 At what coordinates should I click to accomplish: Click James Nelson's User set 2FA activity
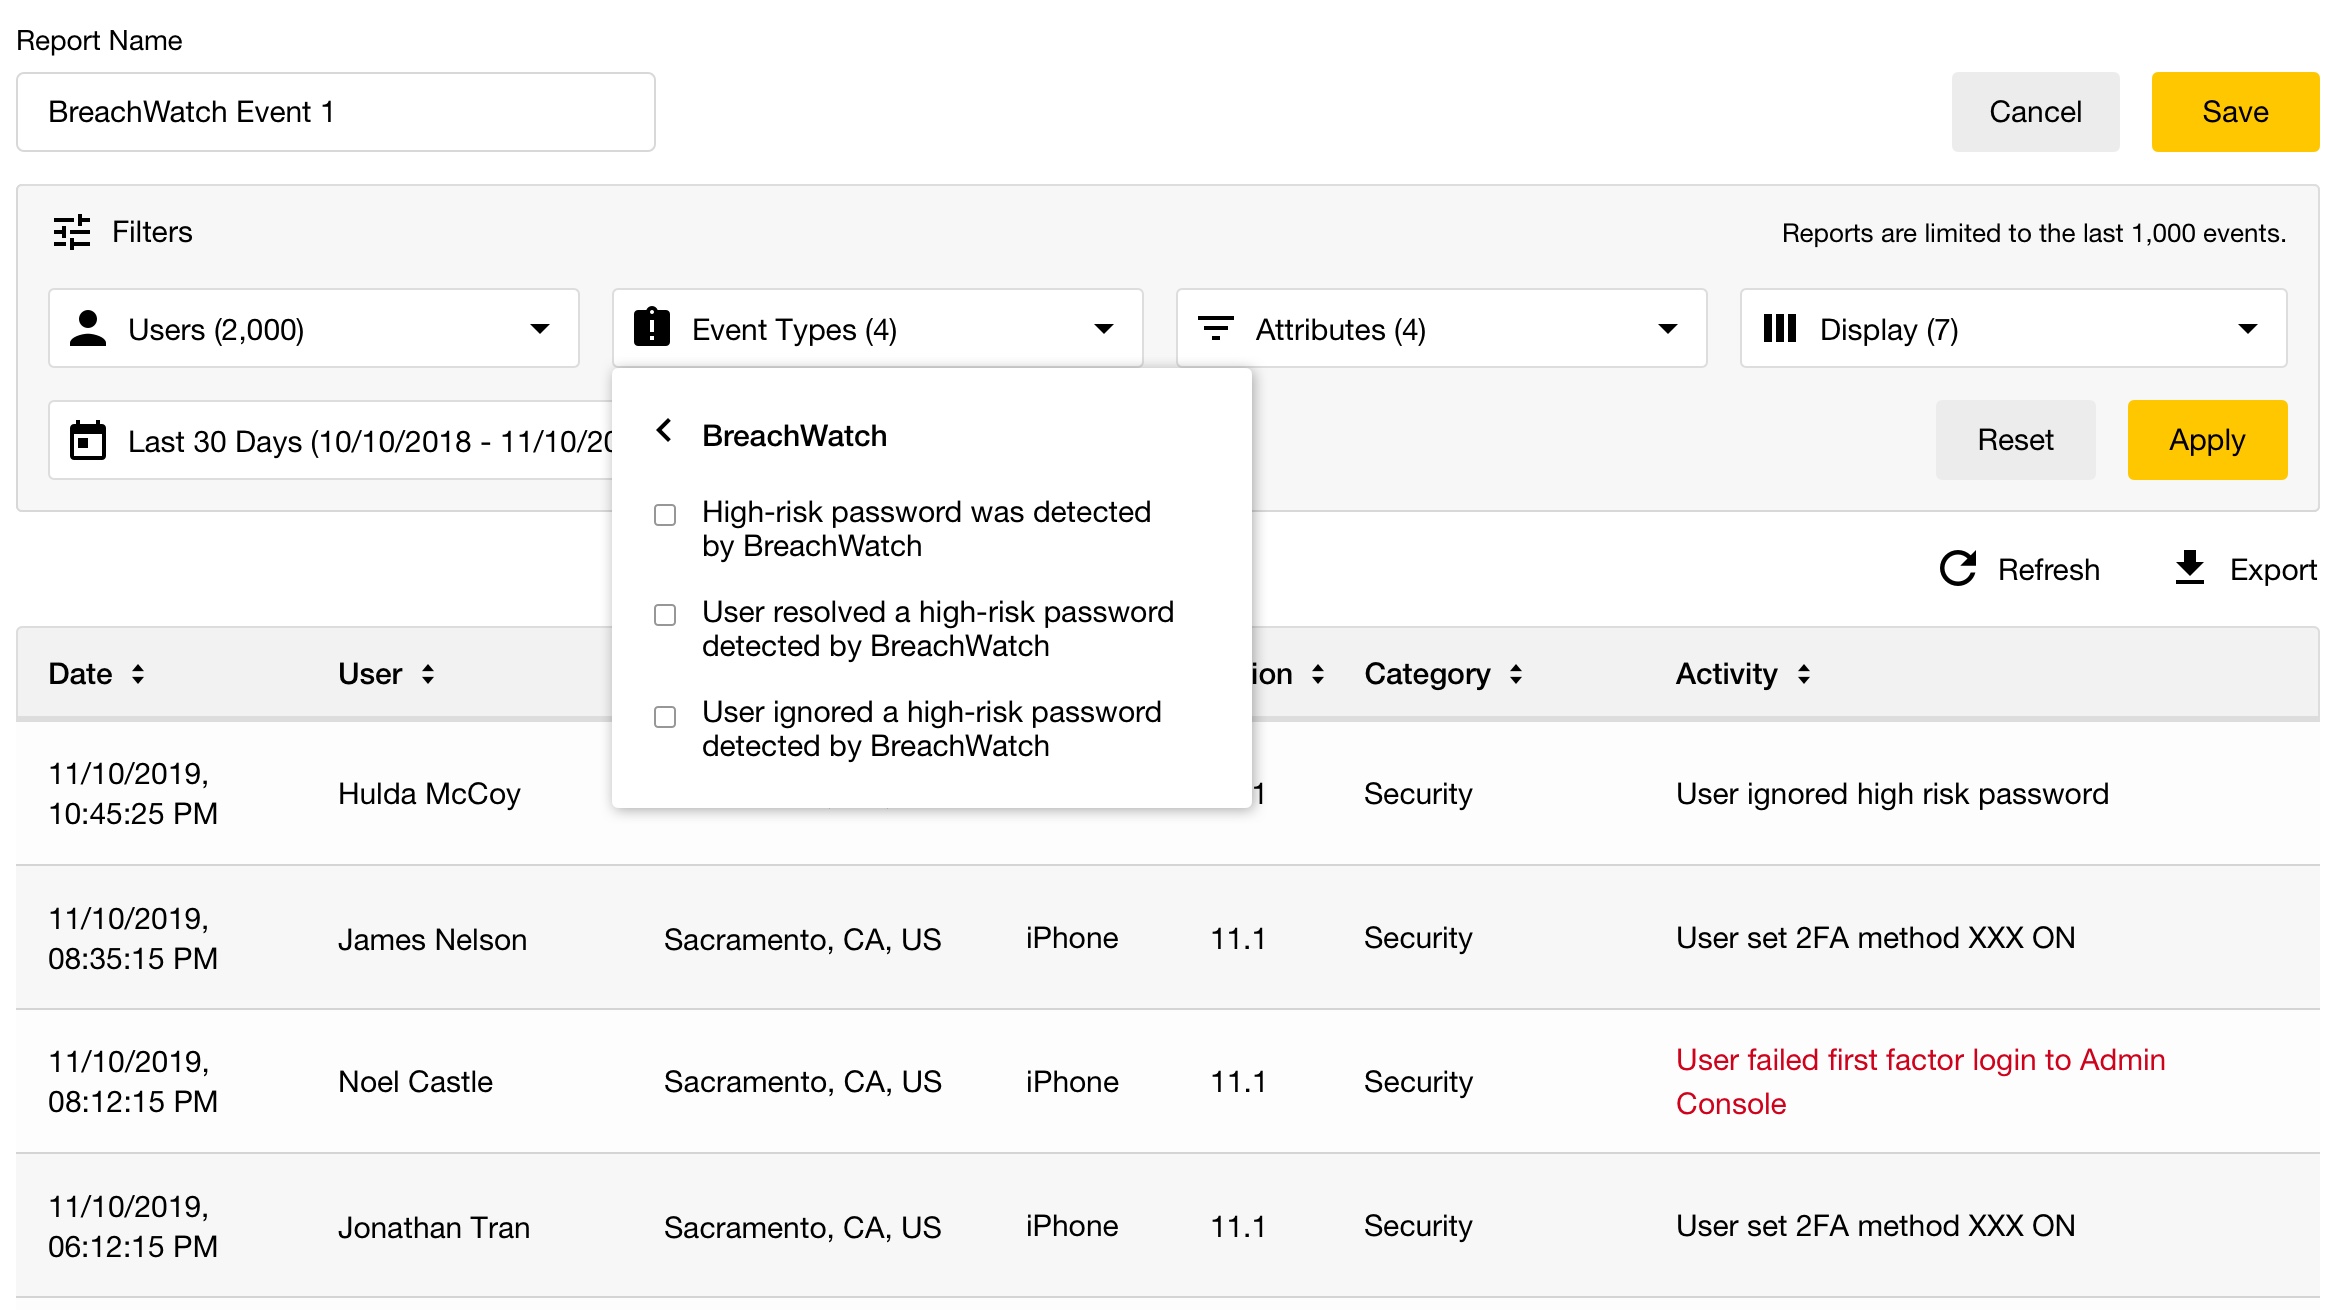coord(1876,938)
